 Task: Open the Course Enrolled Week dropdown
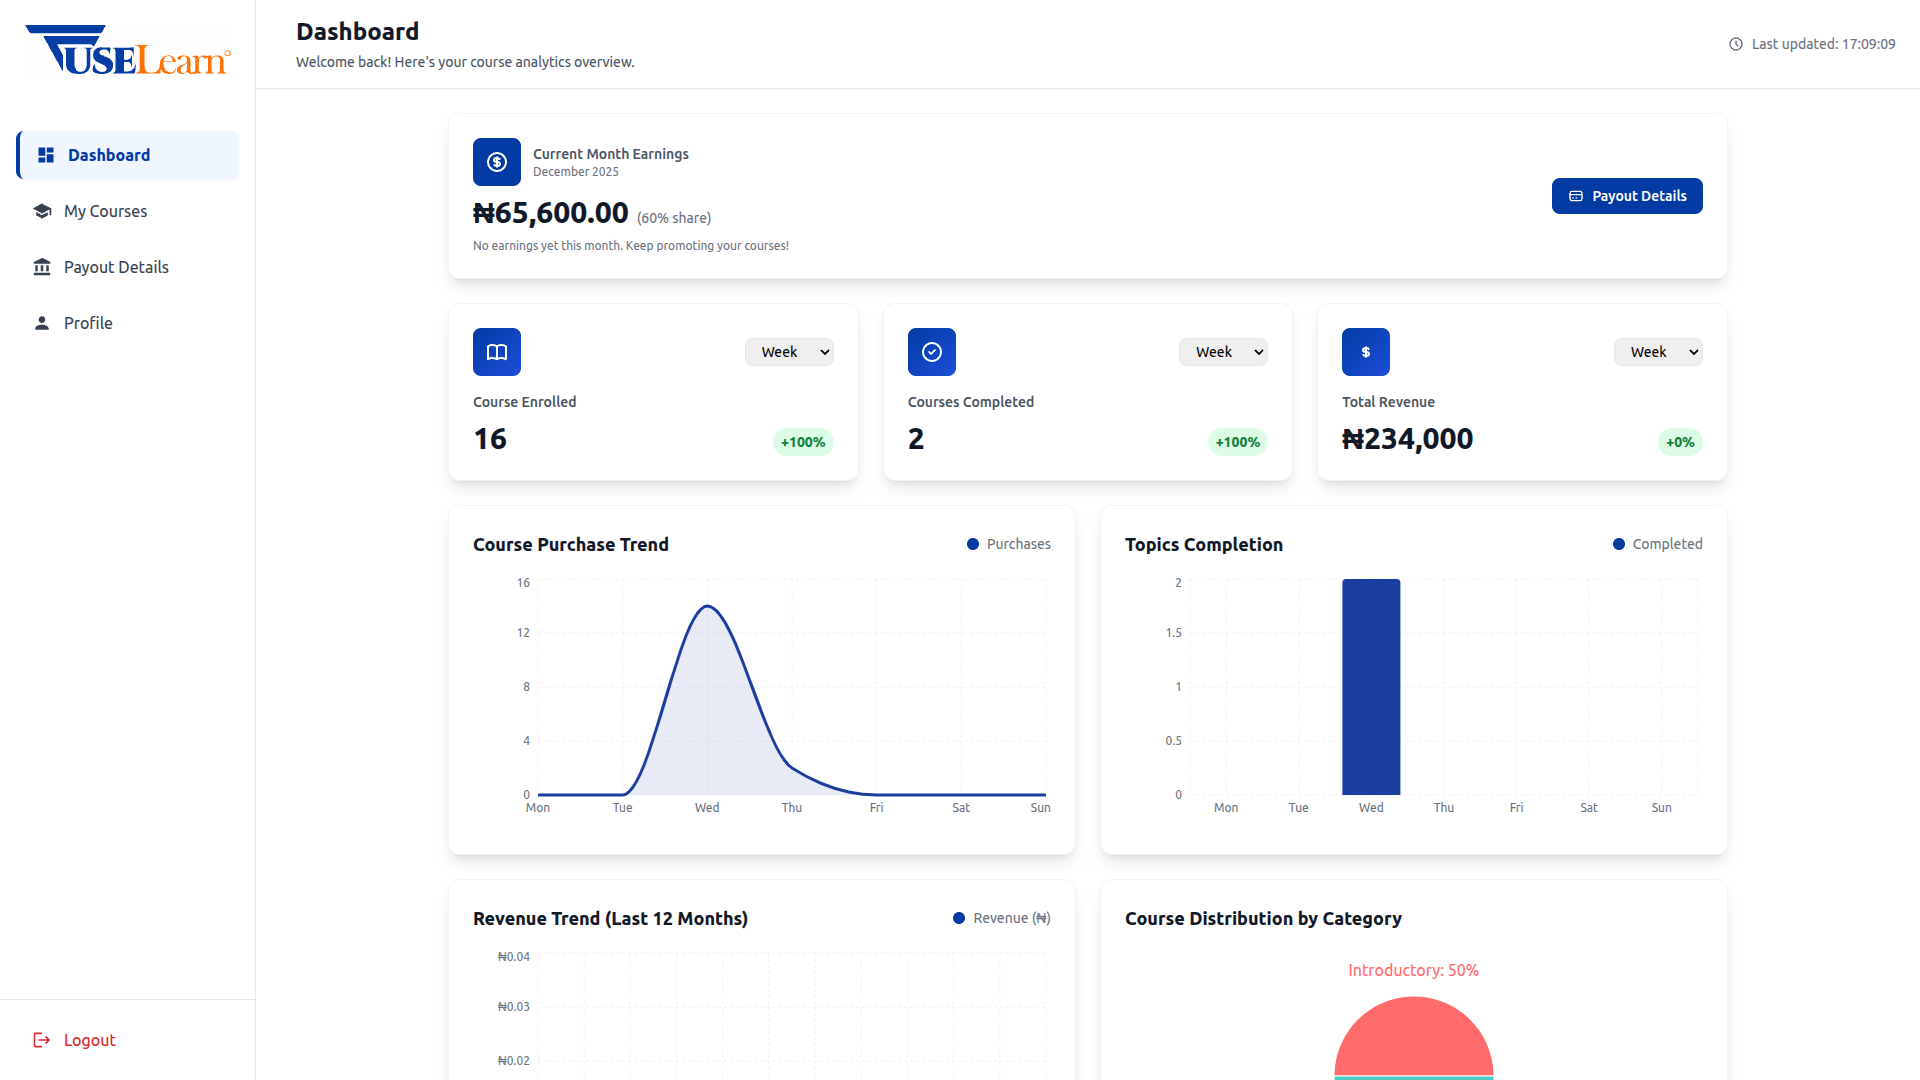pyautogui.click(x=789, y=352)
